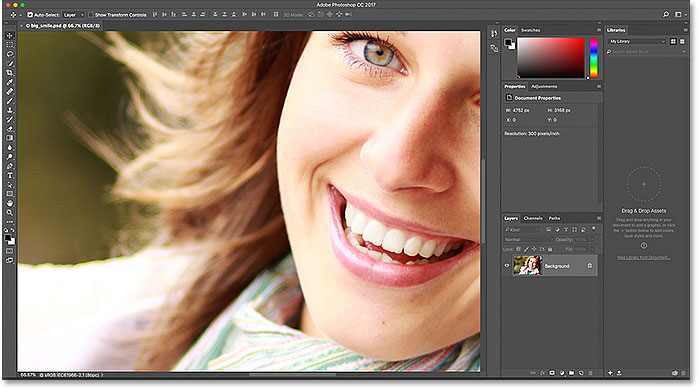
Task: Switch to the Adjustments tab
Action: (x=544, y=86)
